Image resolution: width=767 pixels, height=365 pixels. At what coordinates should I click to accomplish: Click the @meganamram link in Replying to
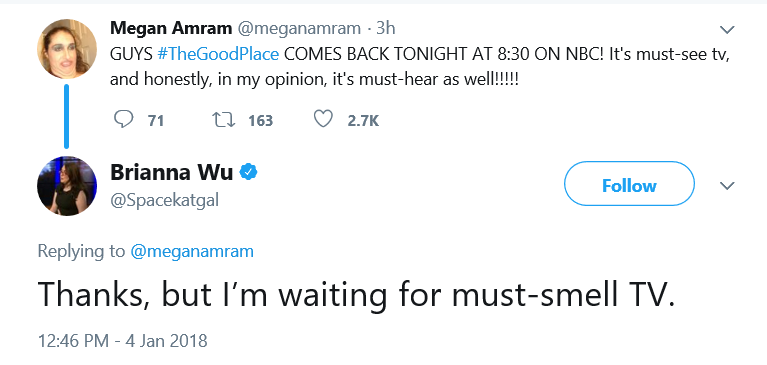[x=192, y=251]
